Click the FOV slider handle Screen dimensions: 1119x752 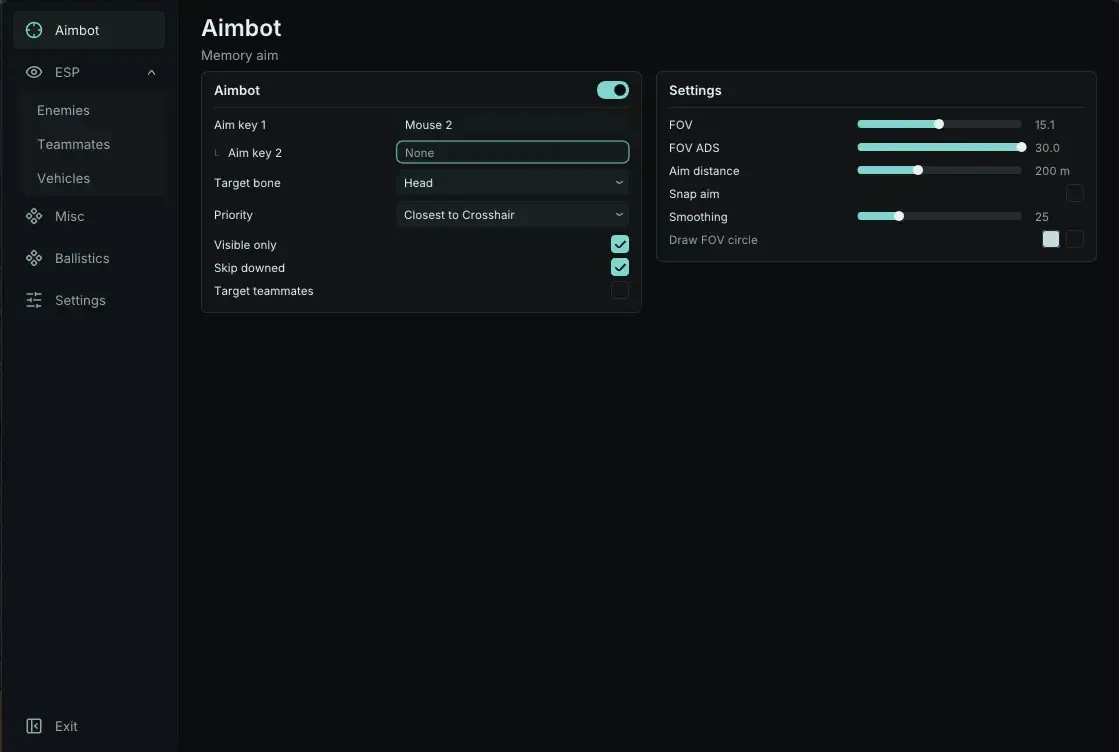[x=939, y=124]
